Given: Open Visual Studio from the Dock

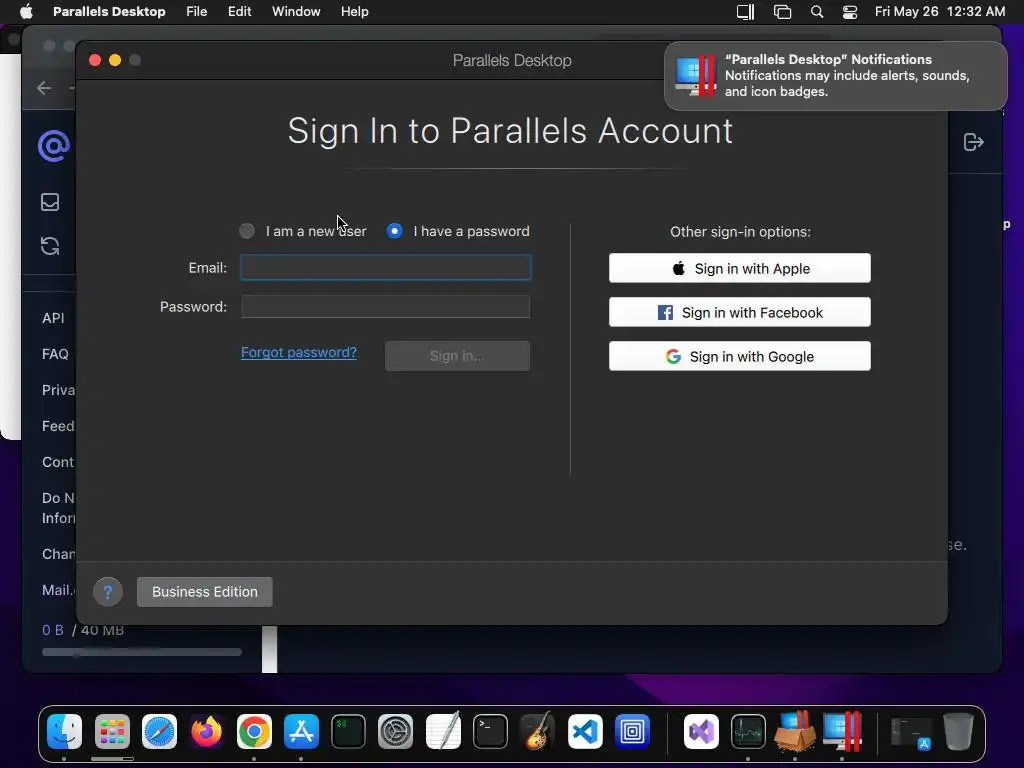Looking at the screenshot, I should [x=701, y=731].
